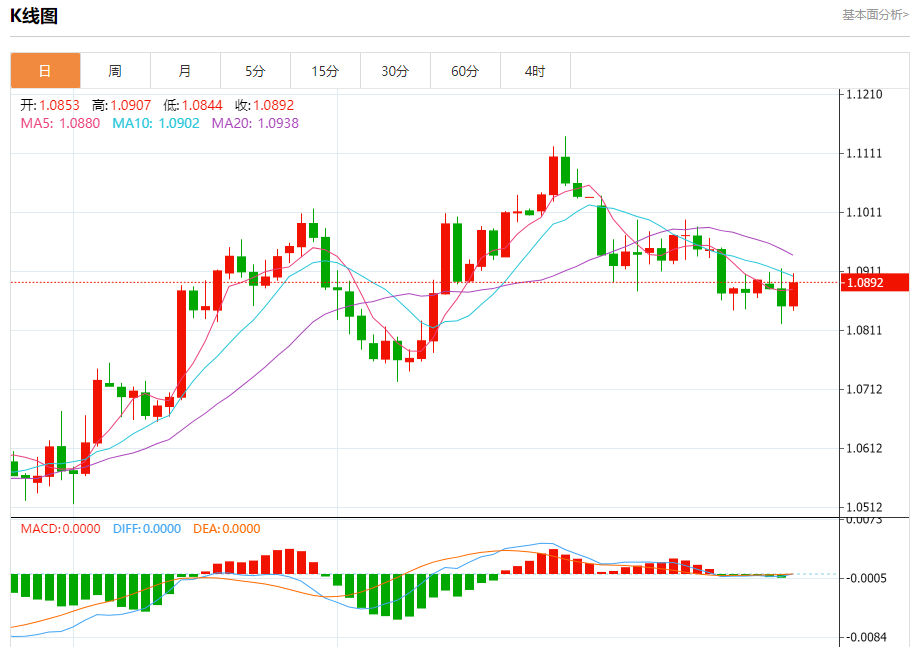Click the 开: 1.0853 opening price value

(48, 105)
